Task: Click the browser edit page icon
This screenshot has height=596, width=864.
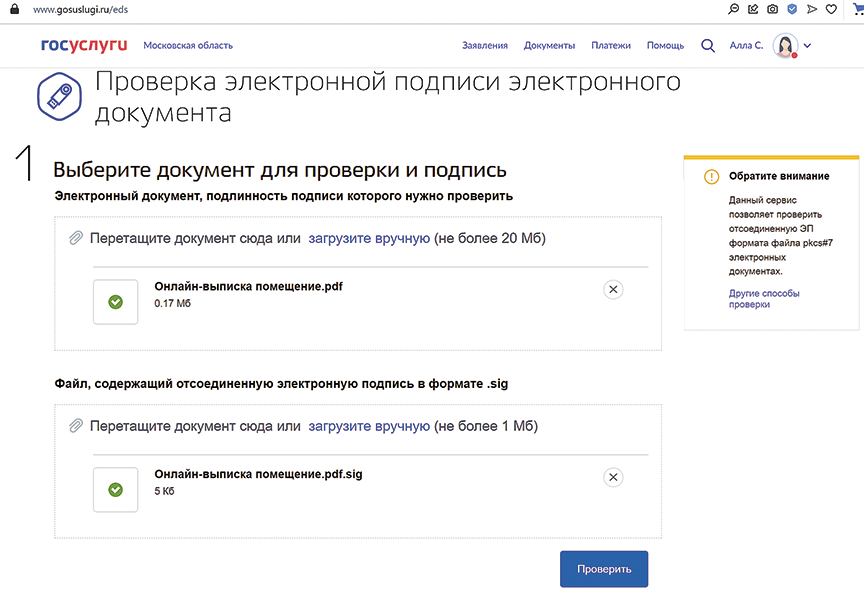Action: [753, 8]
